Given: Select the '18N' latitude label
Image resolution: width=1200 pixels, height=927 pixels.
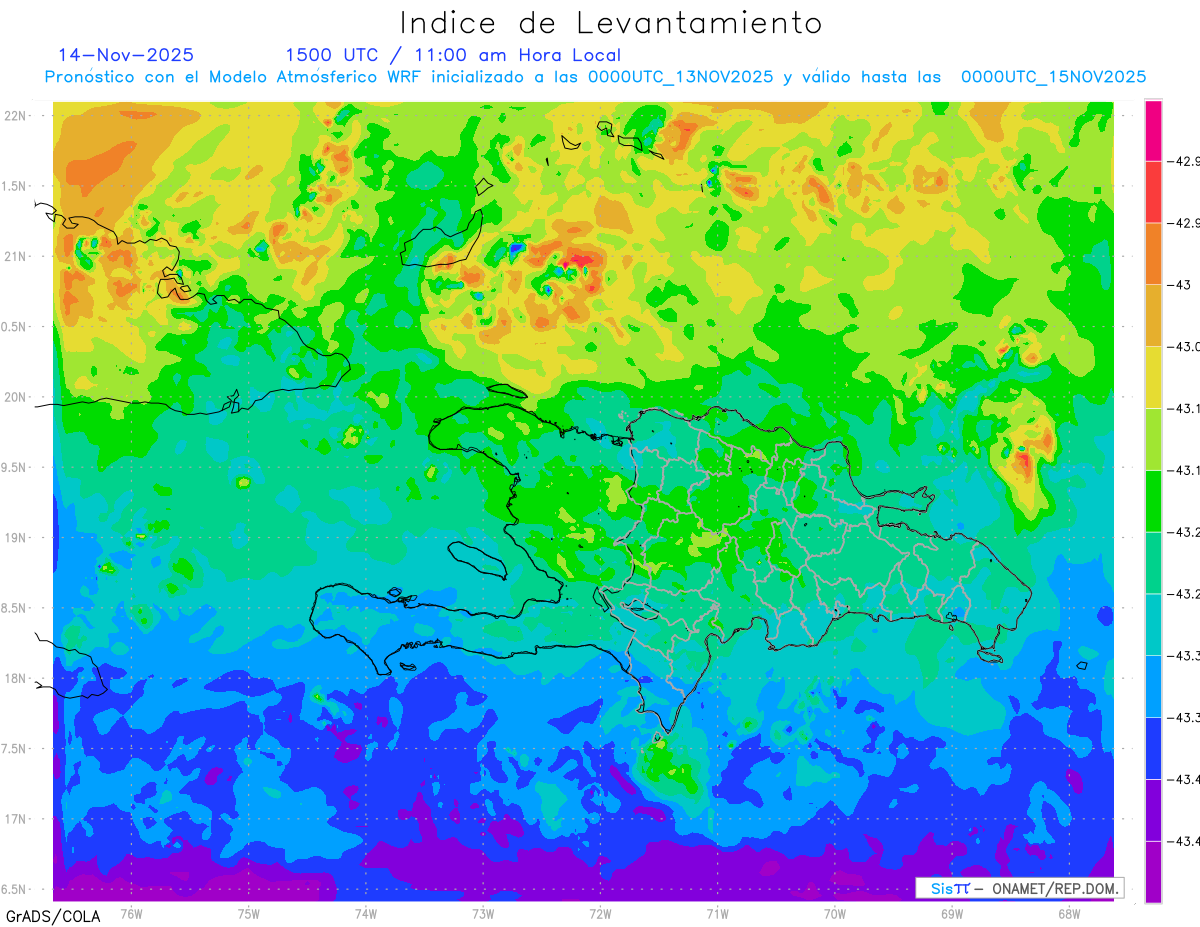Looking at the screenshot, I should point(17,678).
